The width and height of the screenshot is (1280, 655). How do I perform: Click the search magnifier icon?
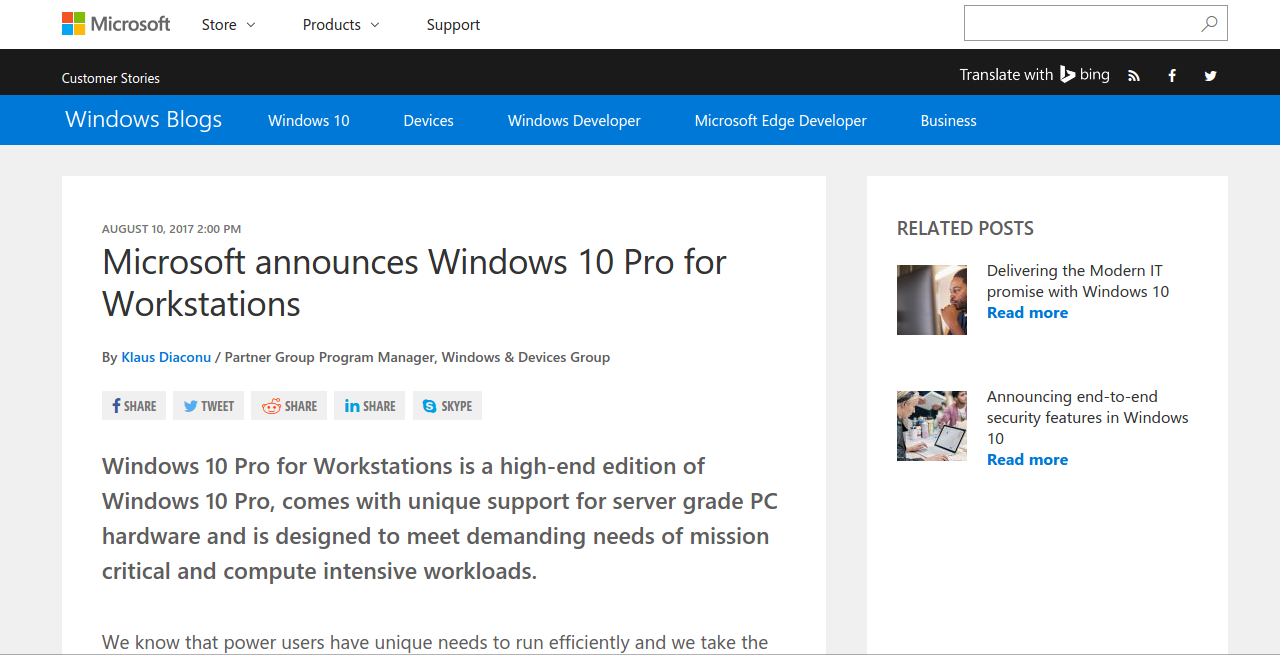coord(1209,24)
